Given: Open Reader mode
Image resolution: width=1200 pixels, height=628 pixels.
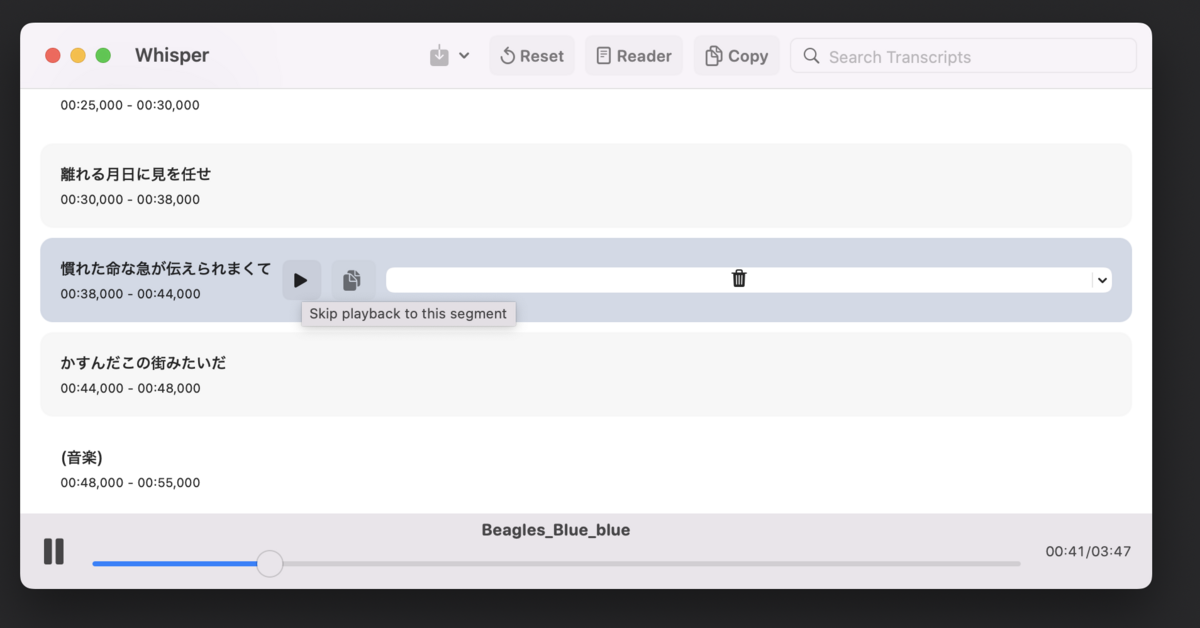Looking at the screenshot, I should 634,56.
